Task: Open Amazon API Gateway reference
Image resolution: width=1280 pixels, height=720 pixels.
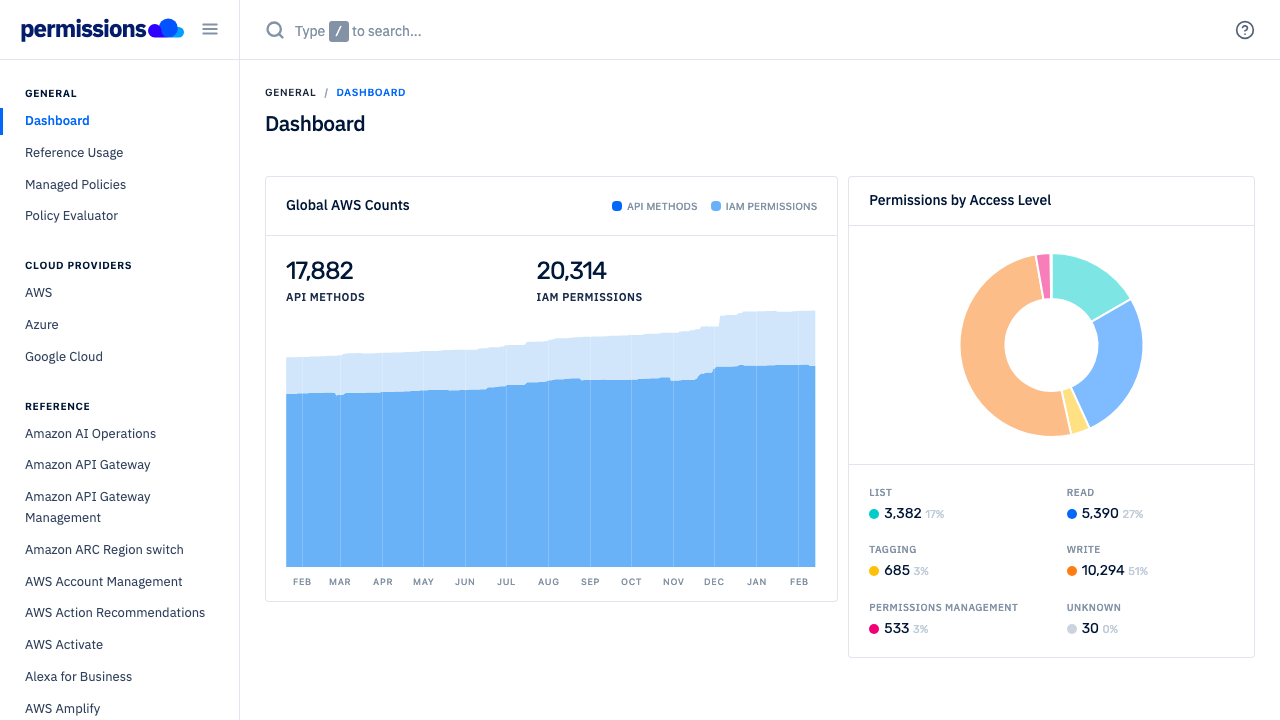Action: pos(88,465)
